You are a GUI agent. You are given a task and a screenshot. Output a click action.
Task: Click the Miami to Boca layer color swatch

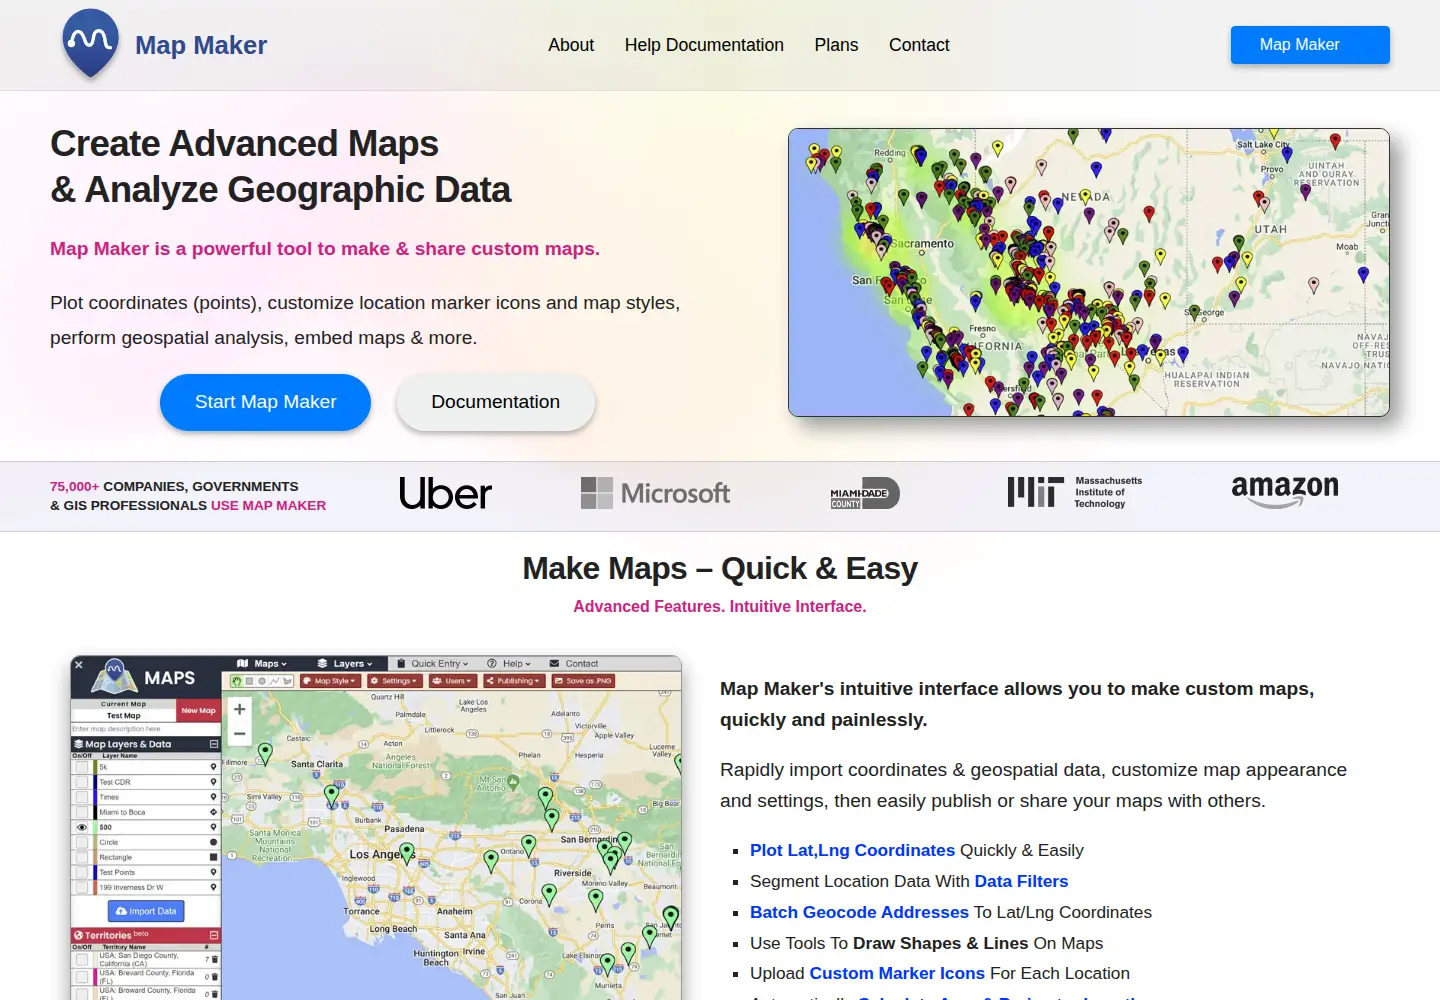tap(95, 812)
